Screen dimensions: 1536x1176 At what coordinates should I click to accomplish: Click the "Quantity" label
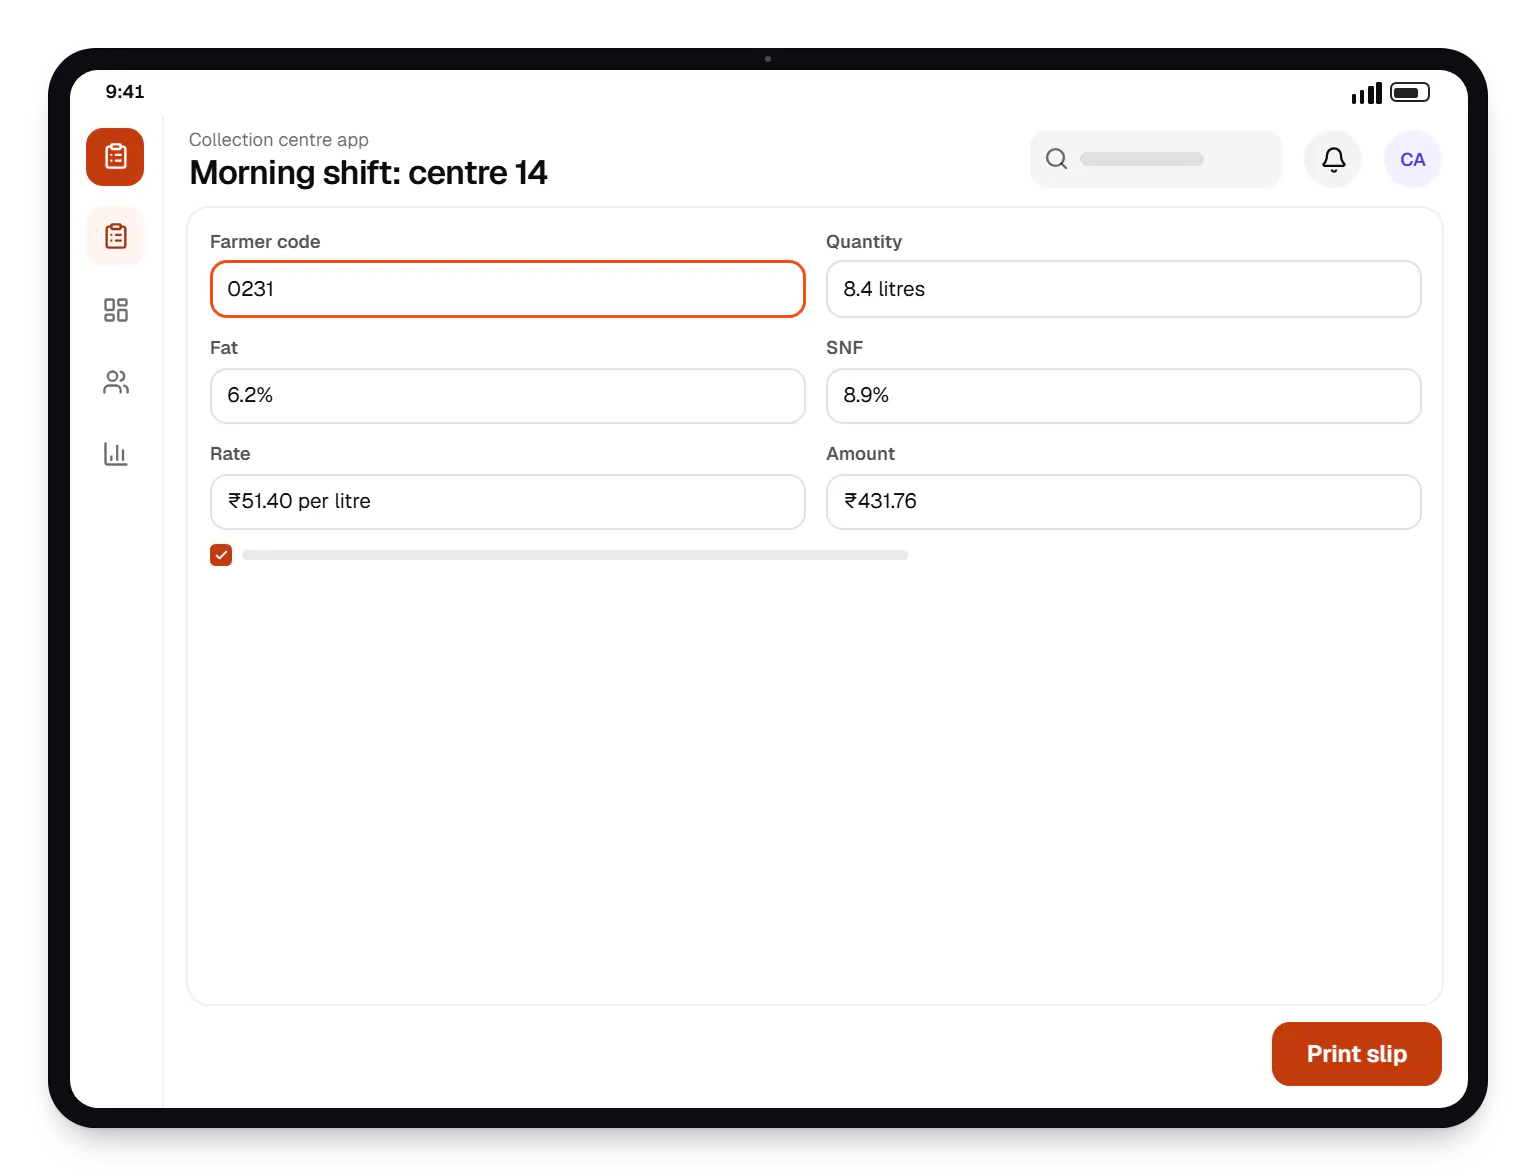coord(864,242)
